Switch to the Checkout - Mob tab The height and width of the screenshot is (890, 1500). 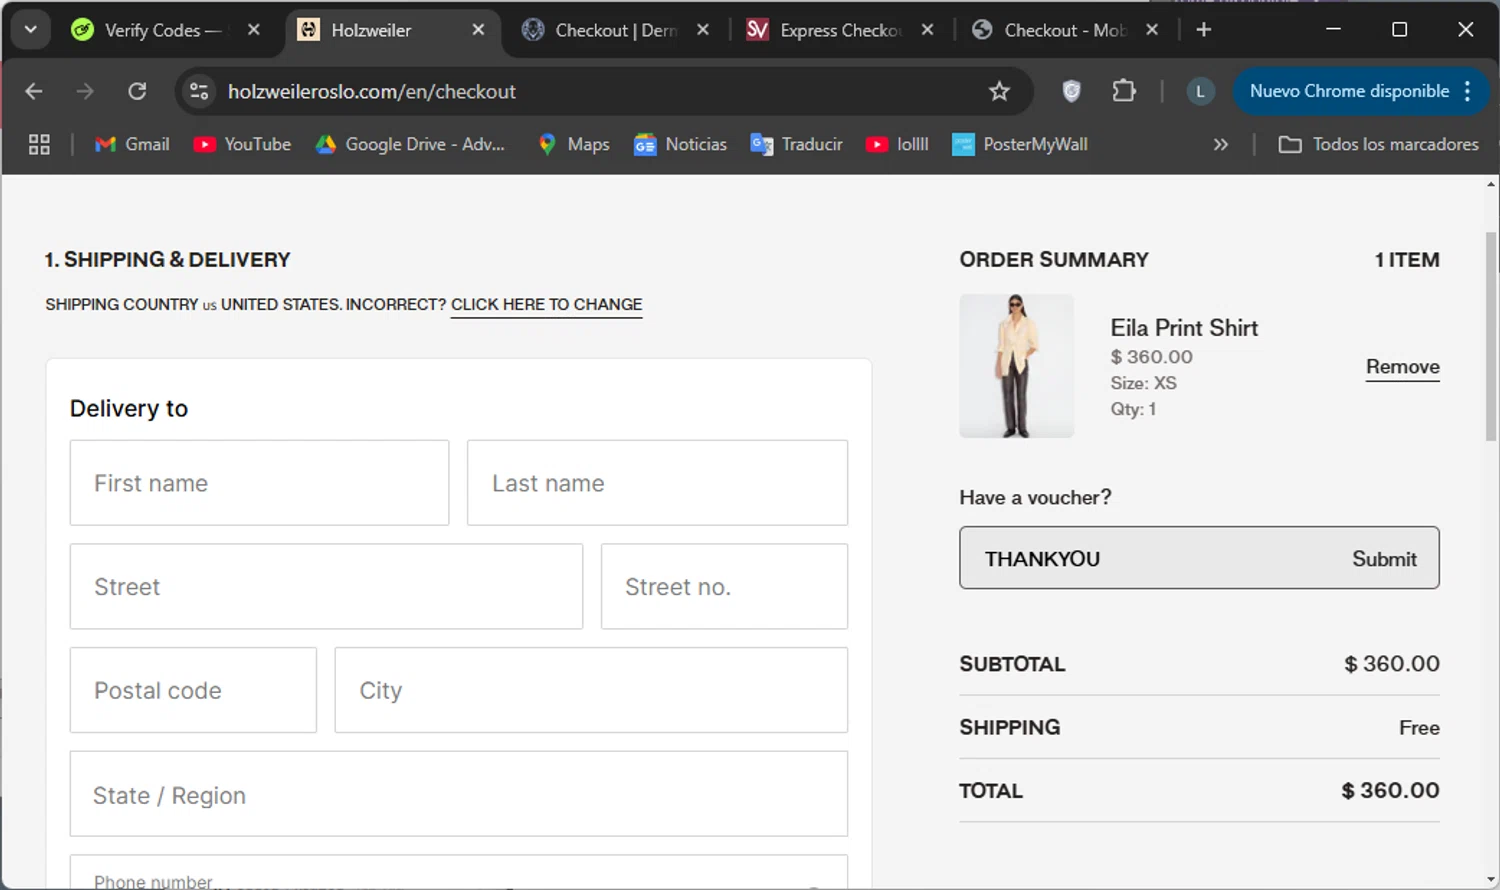pyautogui.click(x=1050, y=30)
